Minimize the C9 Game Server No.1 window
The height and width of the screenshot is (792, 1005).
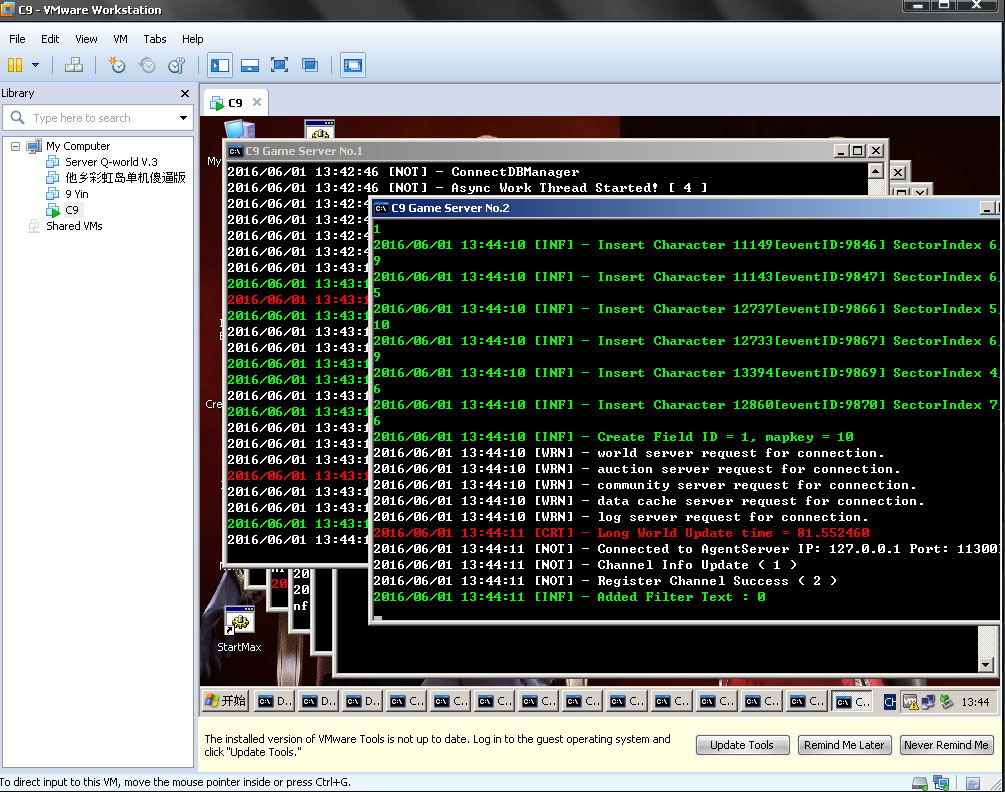click(x=842, y=151)
